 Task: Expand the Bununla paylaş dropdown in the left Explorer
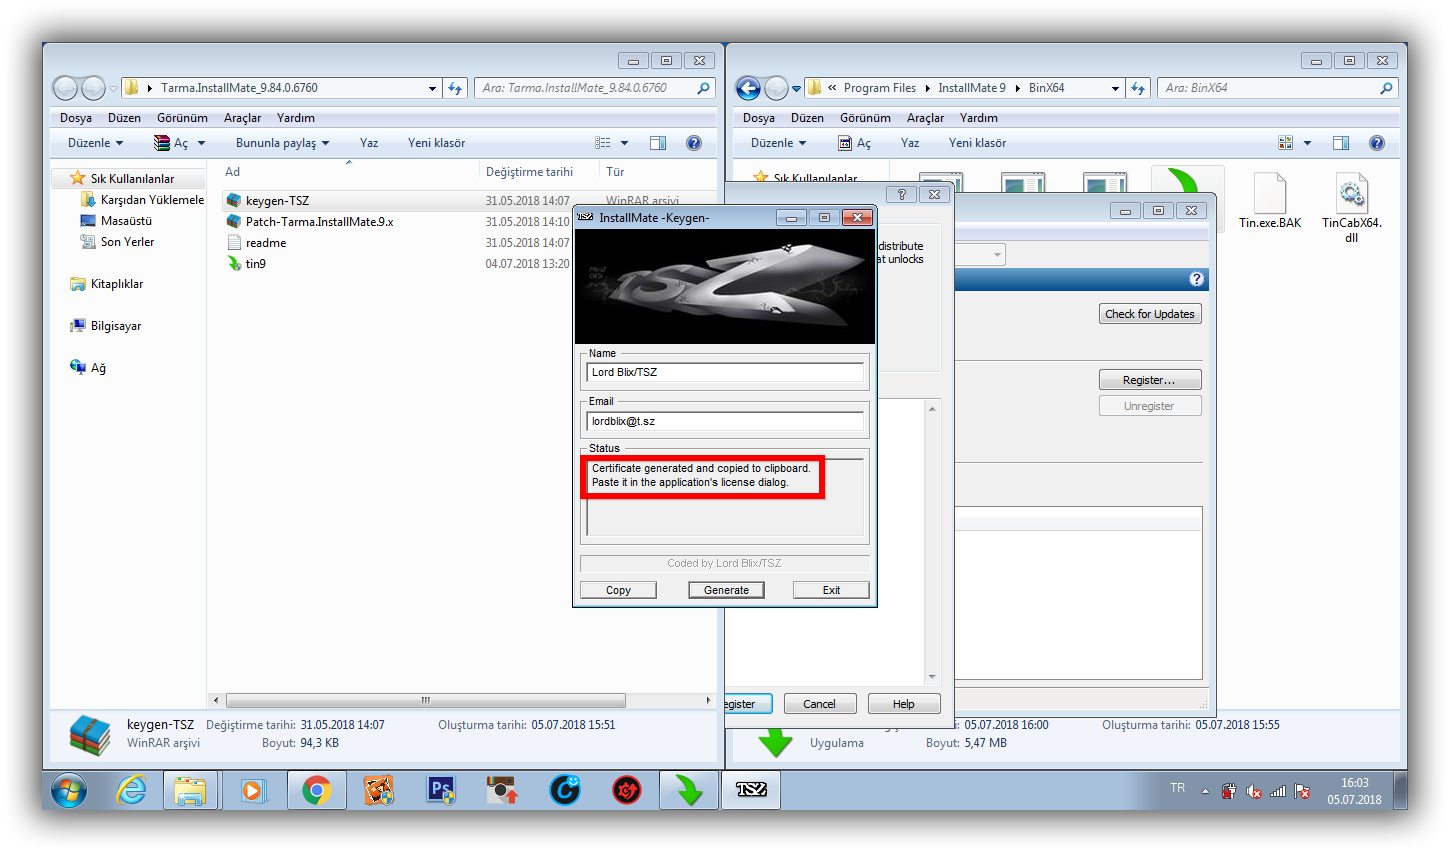pyautogui.click(x=283, y=143)
